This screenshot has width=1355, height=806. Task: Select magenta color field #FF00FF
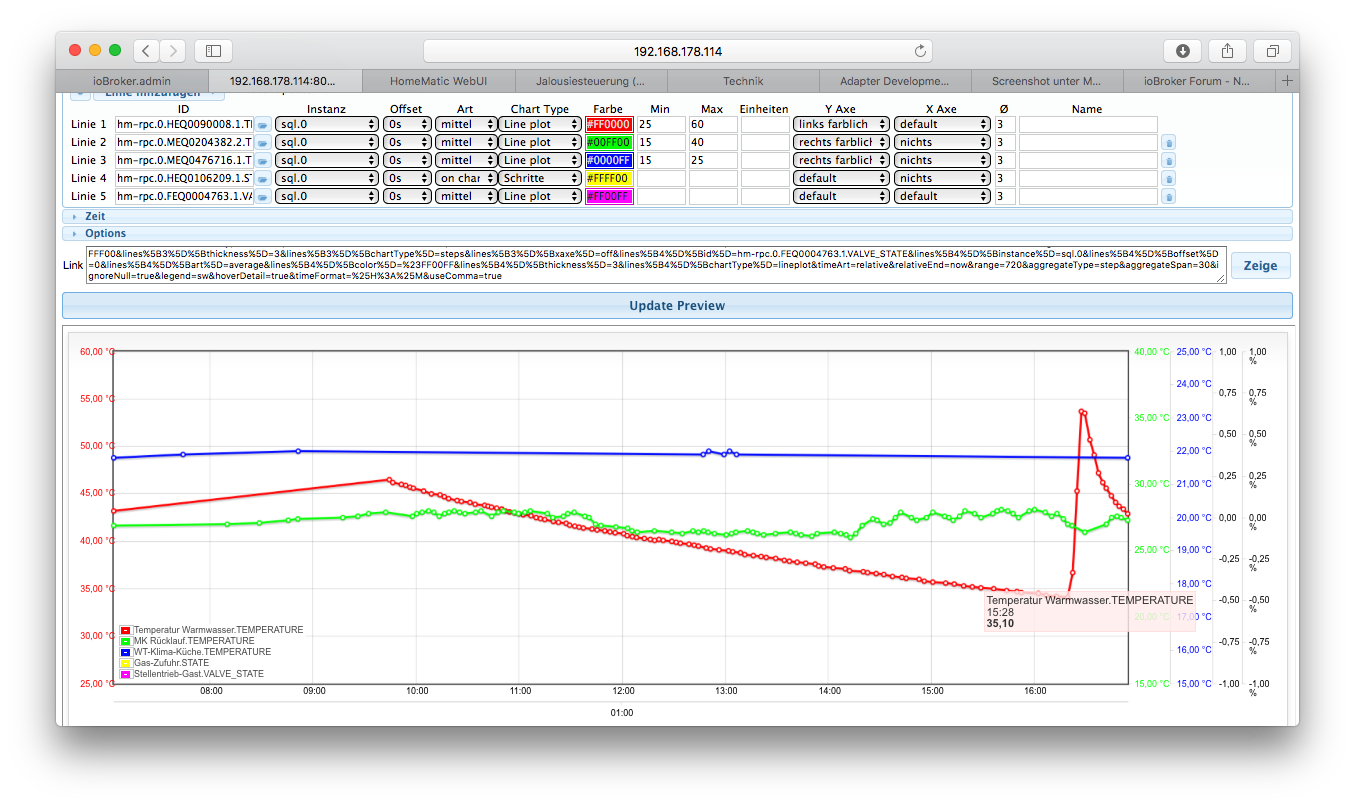tap(609, 196)
